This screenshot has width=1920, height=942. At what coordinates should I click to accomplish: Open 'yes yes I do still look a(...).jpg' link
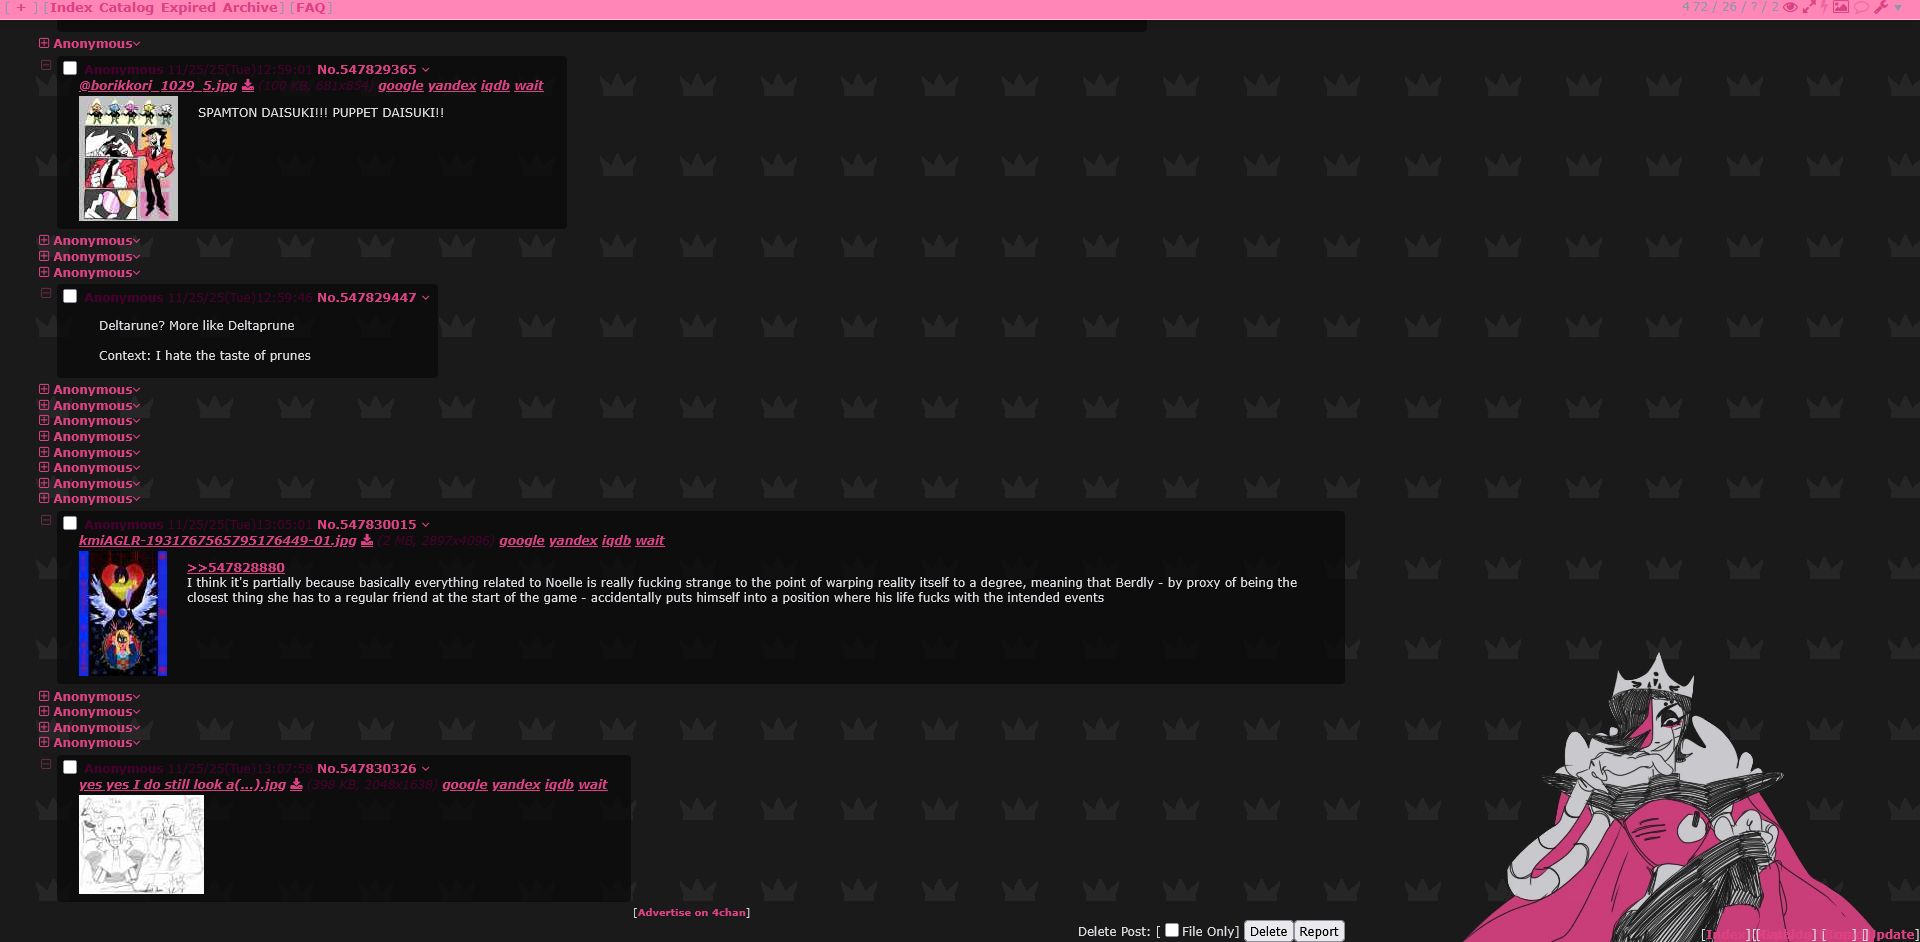pos(183,784)
